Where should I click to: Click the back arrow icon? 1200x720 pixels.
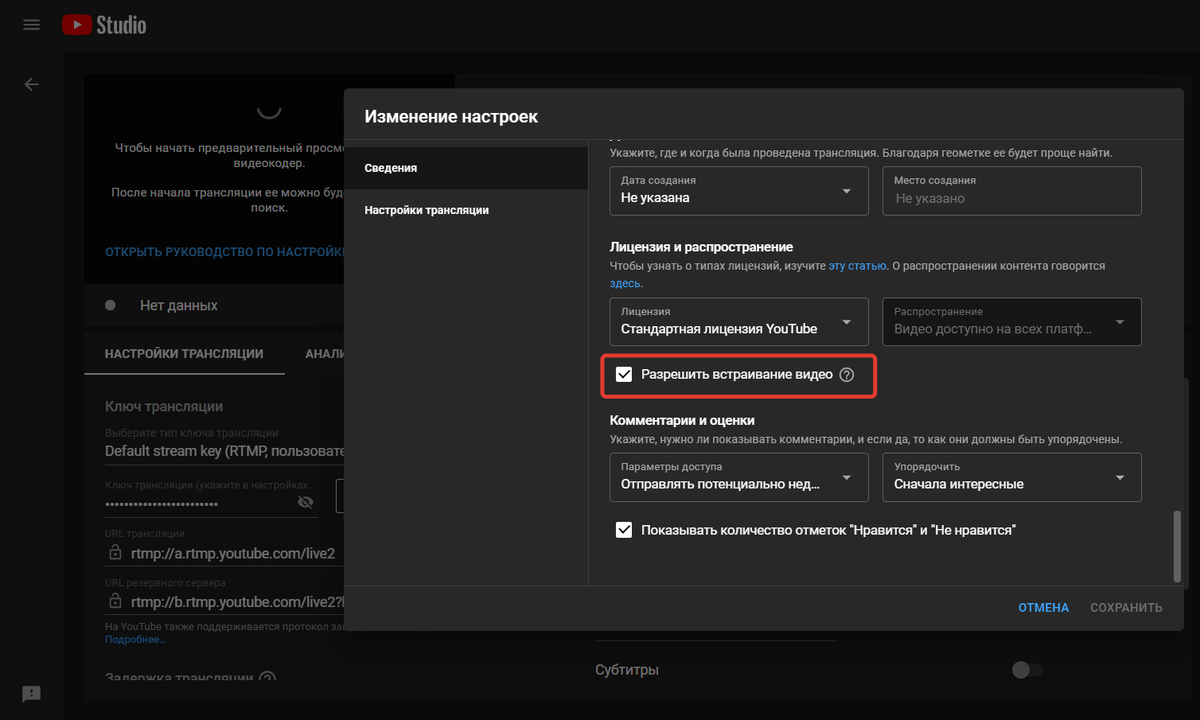pyautogui.click(x=31, y=85)
